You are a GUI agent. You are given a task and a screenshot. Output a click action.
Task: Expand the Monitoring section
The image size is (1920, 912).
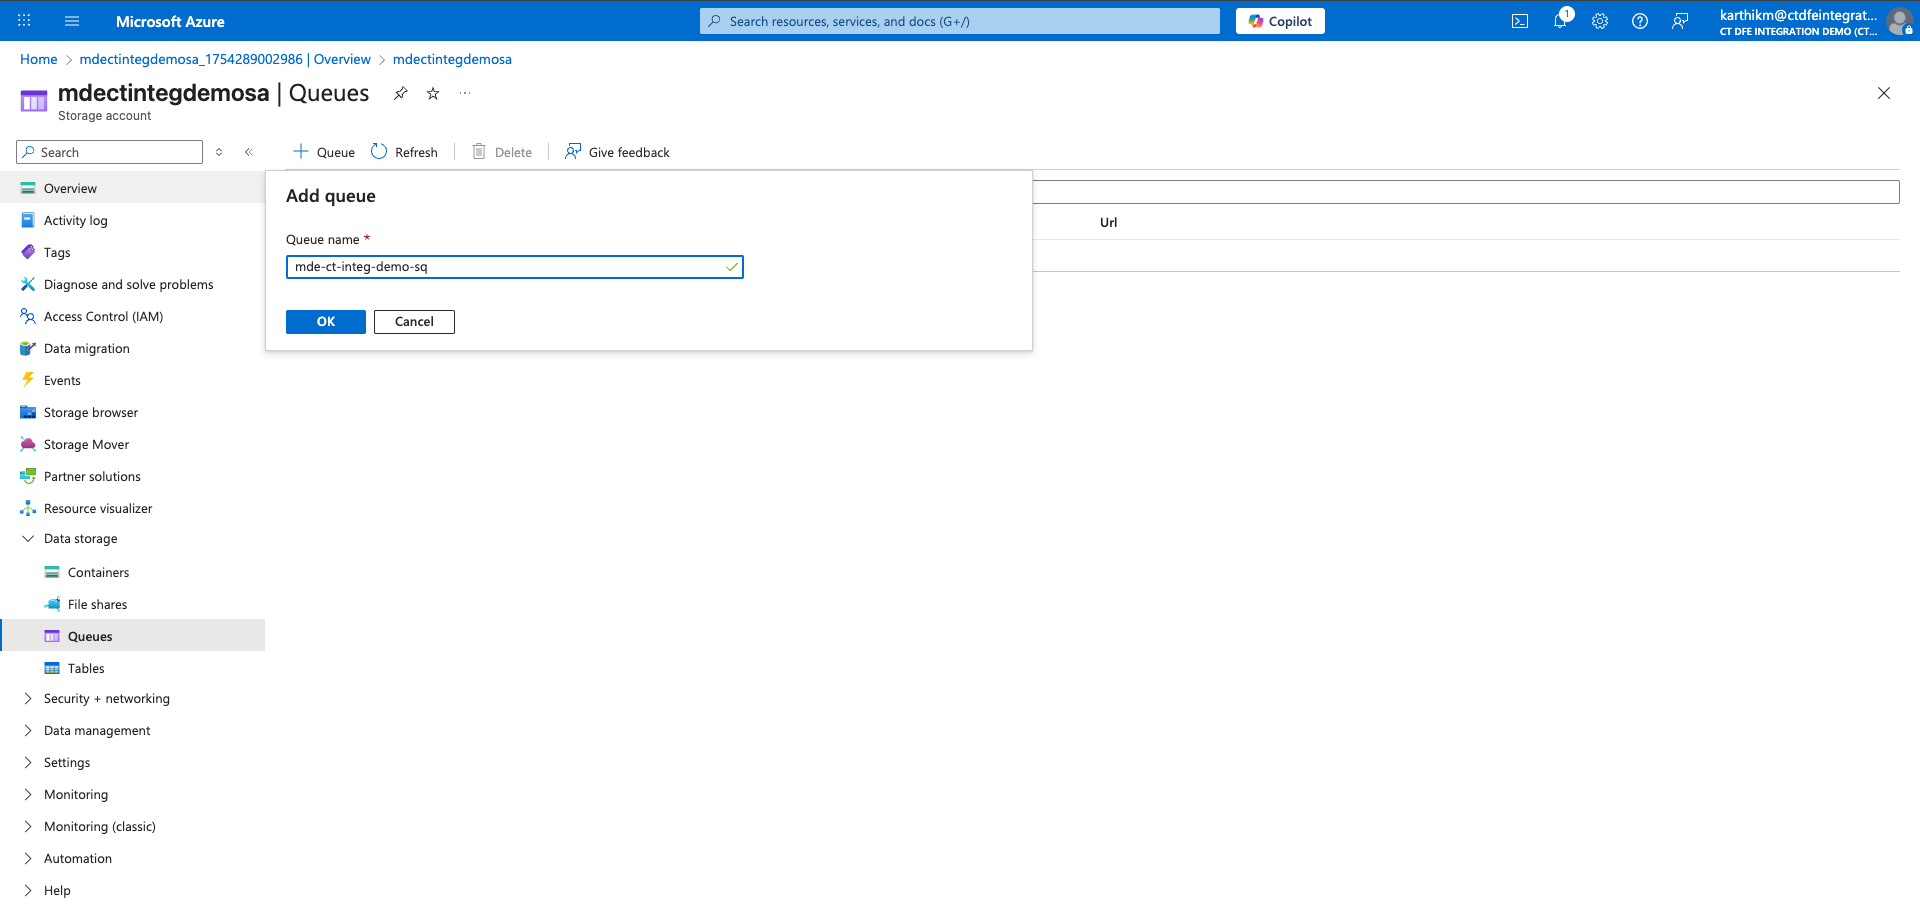(28, 795)
